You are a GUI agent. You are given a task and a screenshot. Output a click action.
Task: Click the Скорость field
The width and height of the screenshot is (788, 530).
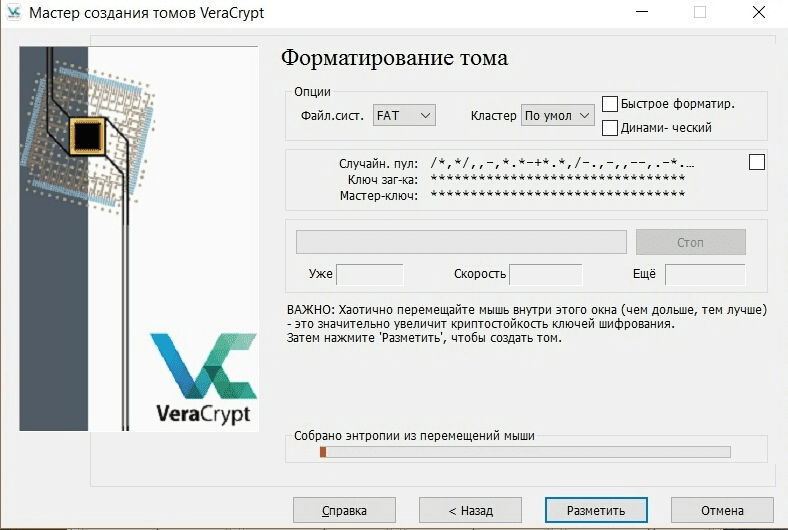(546, 274)
